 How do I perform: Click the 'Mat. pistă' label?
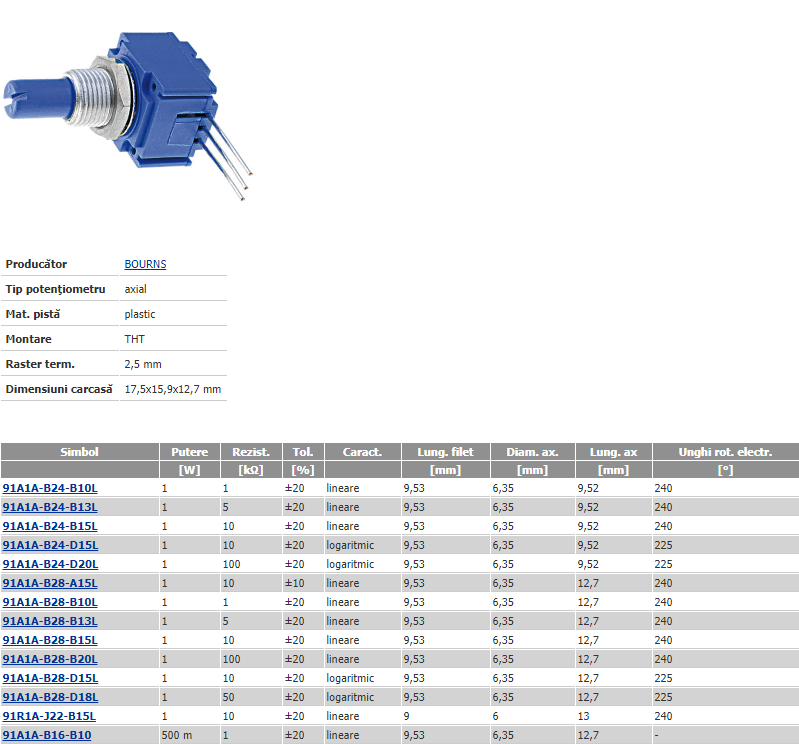click(x=33, y=314)
